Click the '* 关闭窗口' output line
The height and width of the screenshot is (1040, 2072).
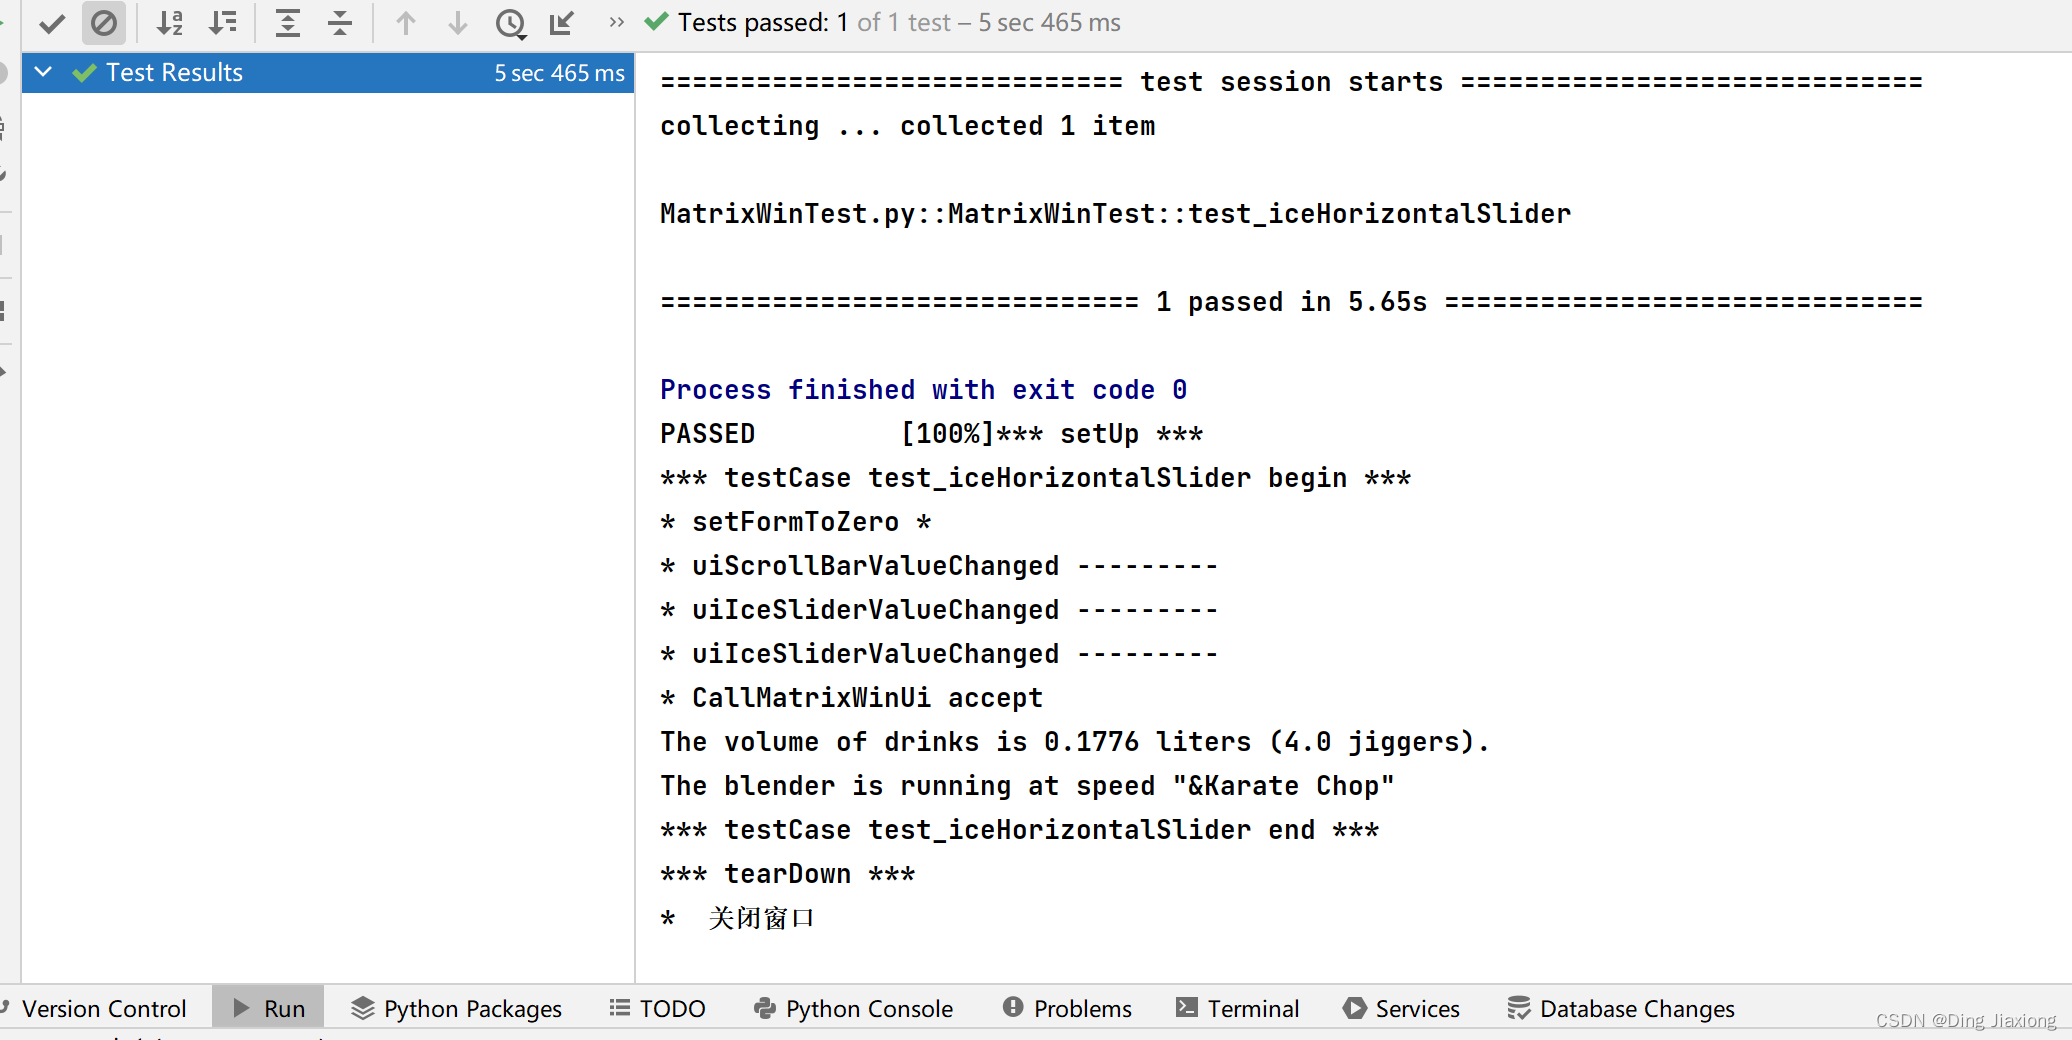click(738, 918)
